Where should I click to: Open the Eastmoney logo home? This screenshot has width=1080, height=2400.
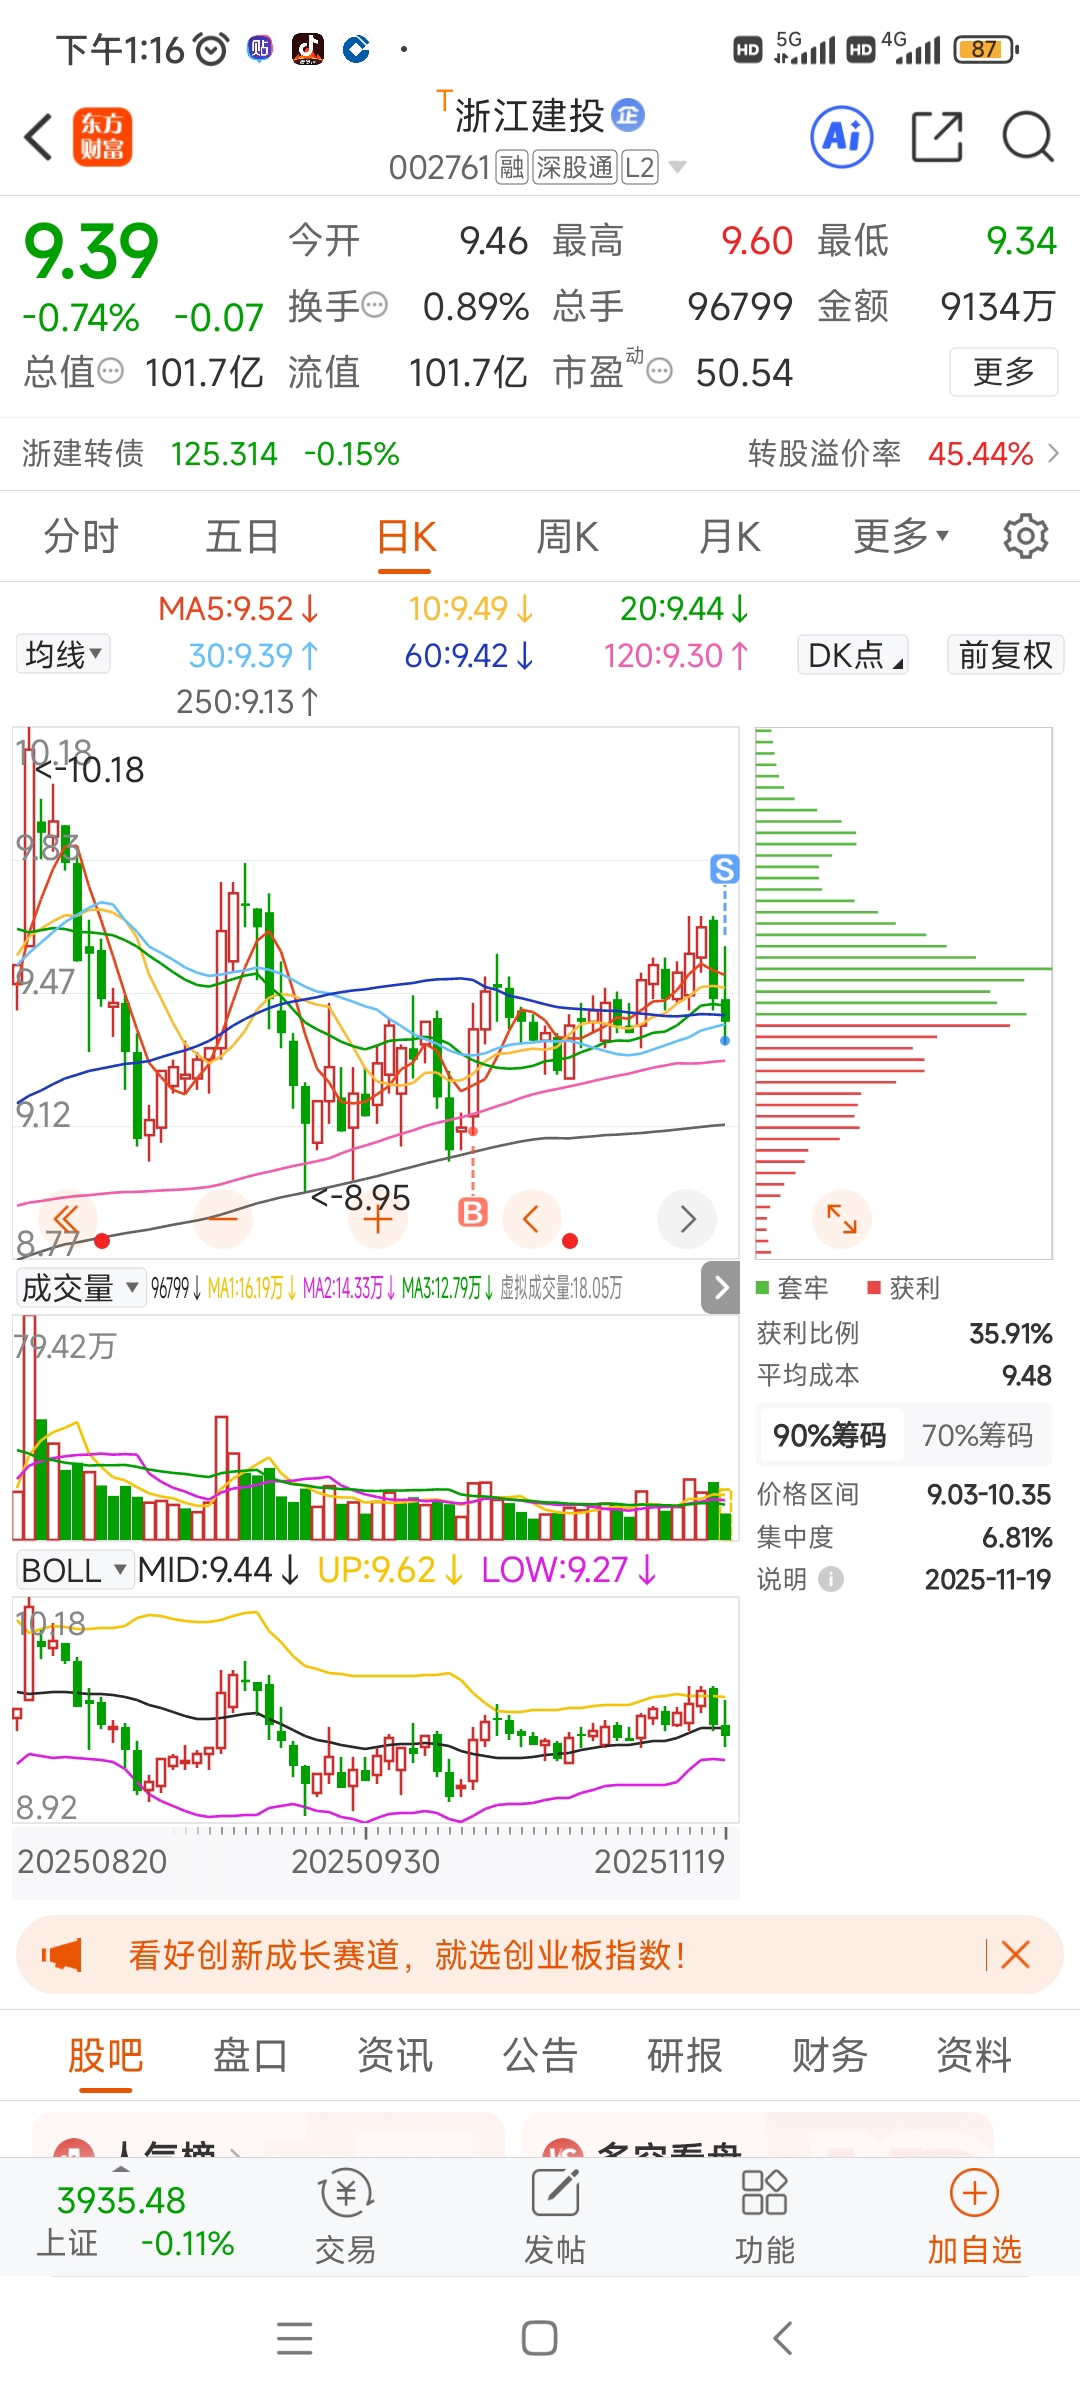click(x=102, y=137)
